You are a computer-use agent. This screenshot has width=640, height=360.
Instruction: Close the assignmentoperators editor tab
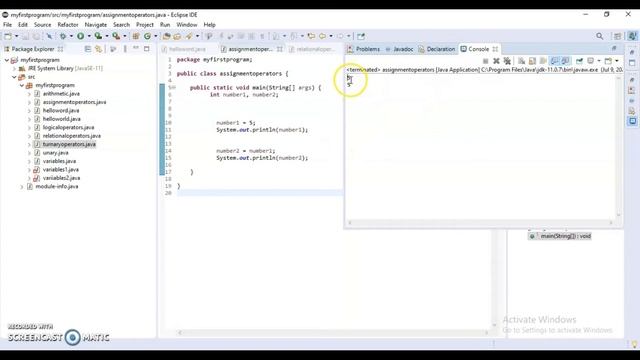tap(280, 49)
